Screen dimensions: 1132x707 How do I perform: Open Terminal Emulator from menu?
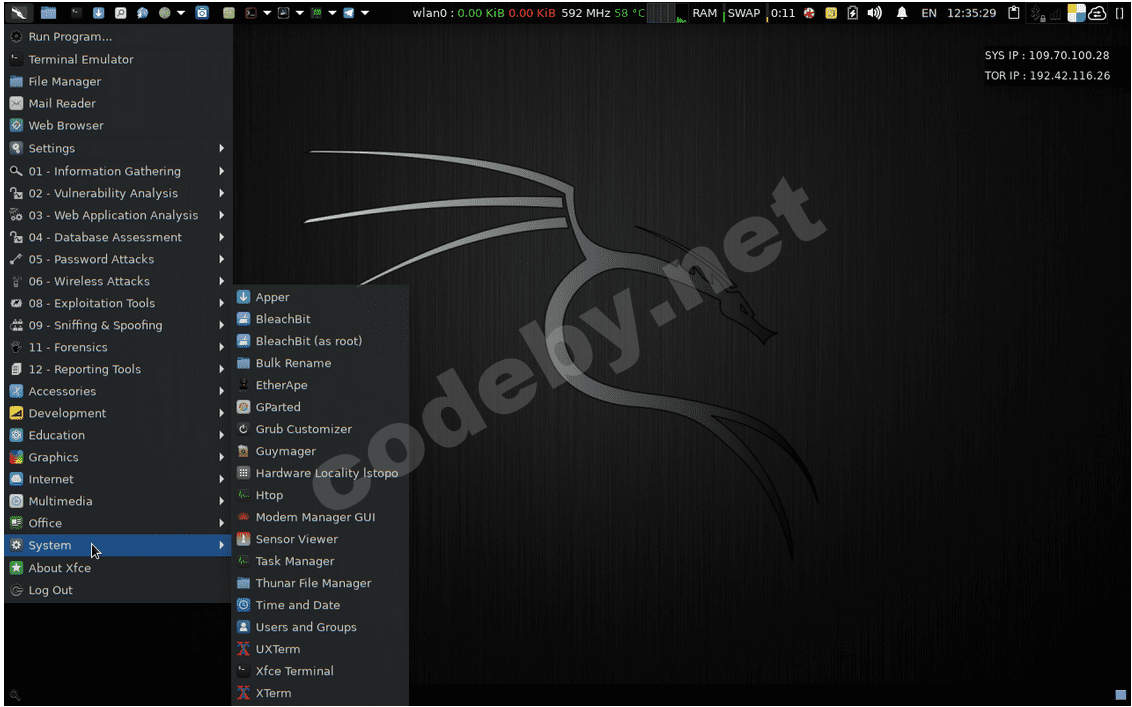pyautogui.click(x=80, y=59)
